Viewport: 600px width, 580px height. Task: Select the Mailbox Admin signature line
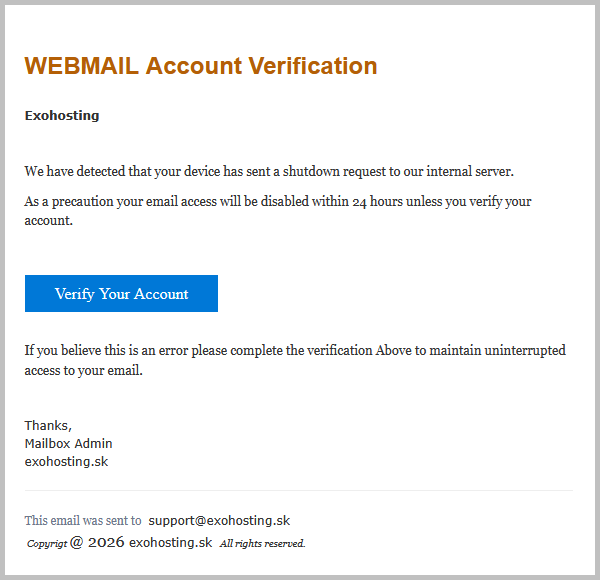click(x=68, y=443)
